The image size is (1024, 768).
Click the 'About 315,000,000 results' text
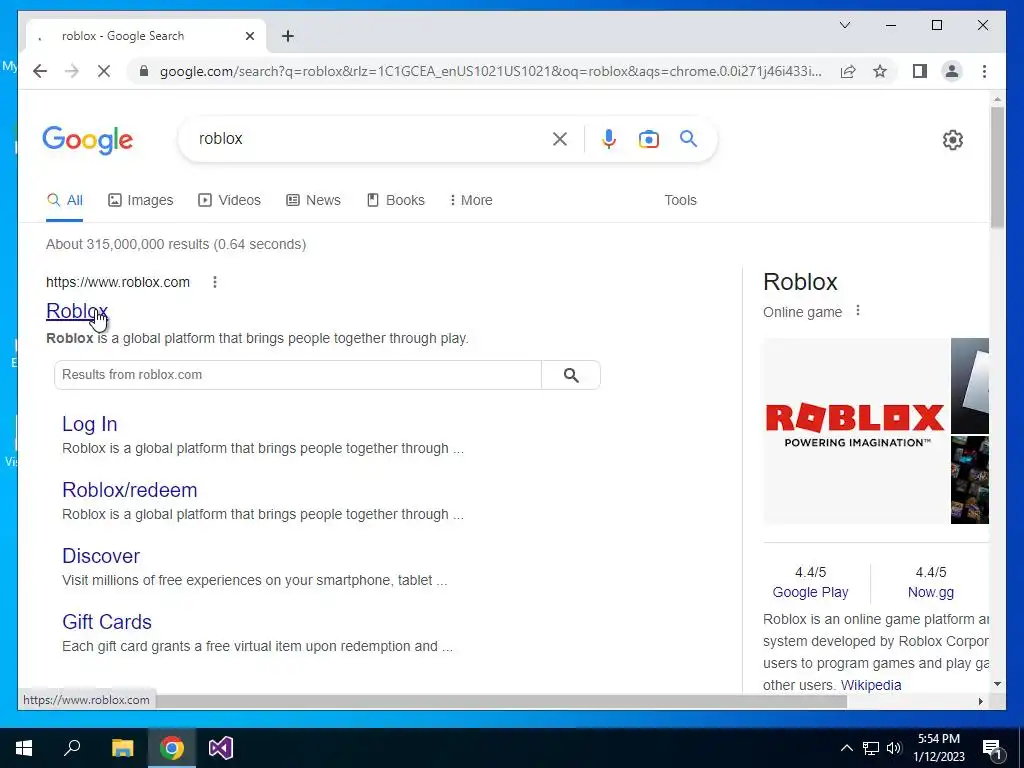[x=176, y=244]
